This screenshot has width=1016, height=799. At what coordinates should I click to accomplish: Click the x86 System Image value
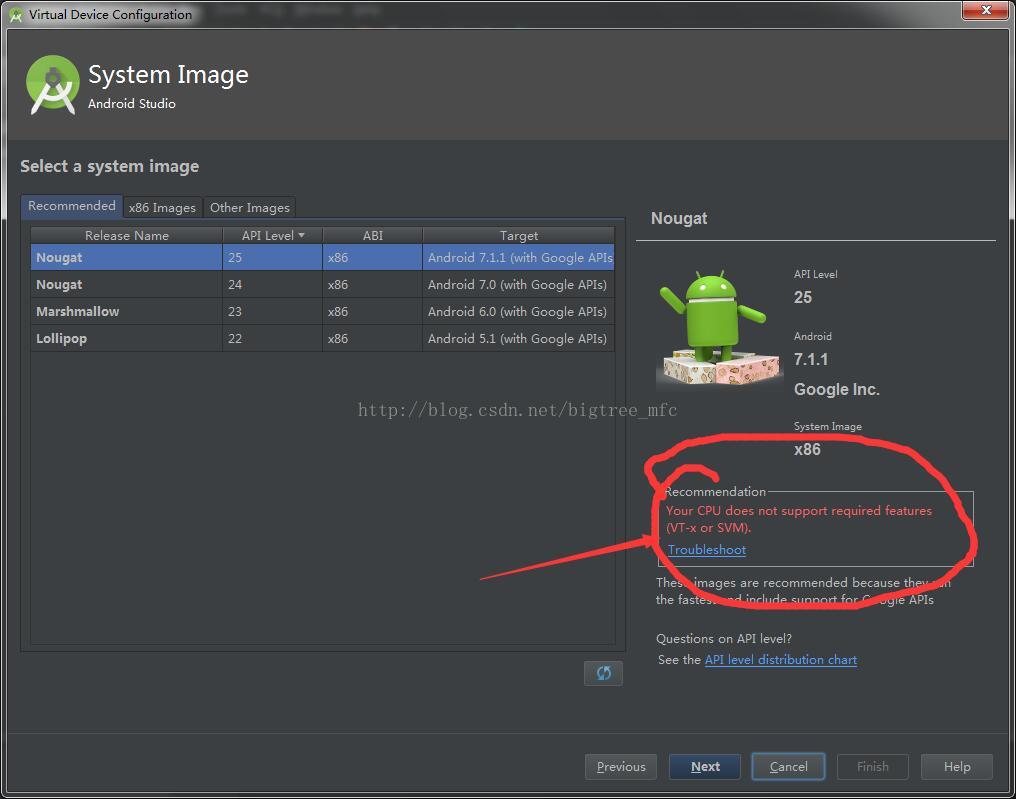(x=807, y=450)
